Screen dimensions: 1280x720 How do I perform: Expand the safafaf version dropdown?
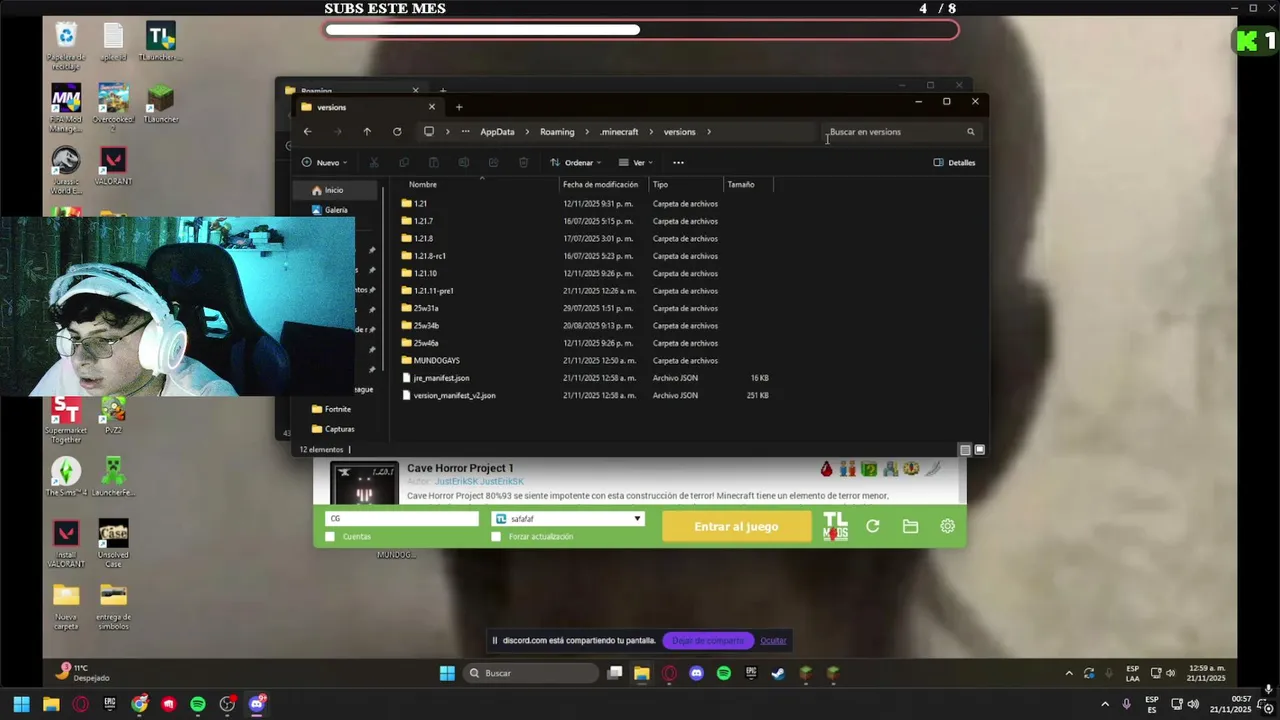click(x=637, y=519)
